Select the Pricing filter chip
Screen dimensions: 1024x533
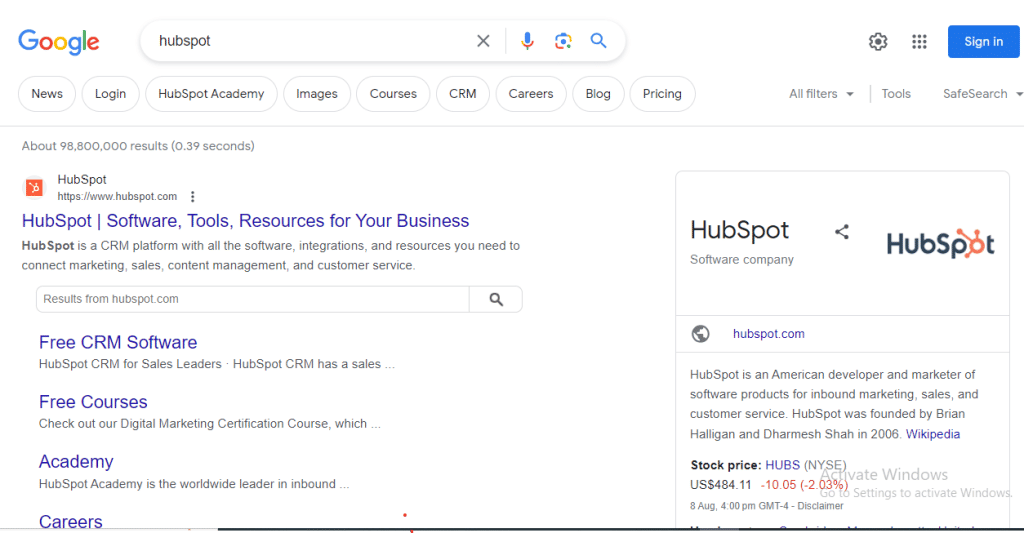click(662, 94)
